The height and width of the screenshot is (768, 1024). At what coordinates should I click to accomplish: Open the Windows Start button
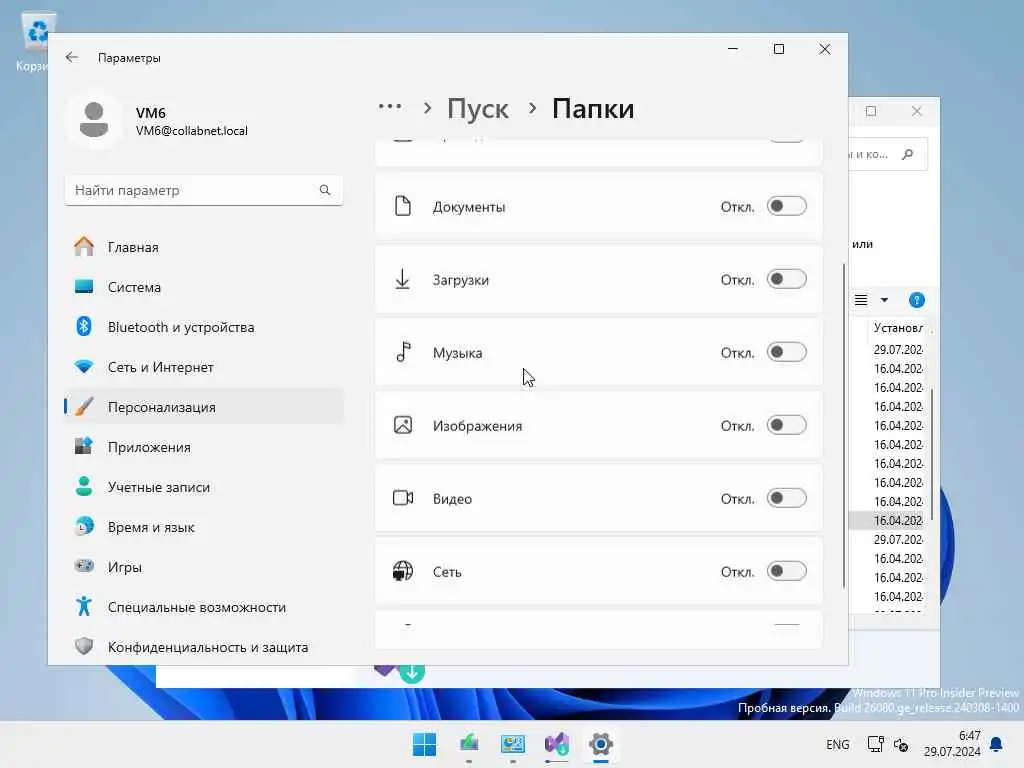(x=424, y=744)
